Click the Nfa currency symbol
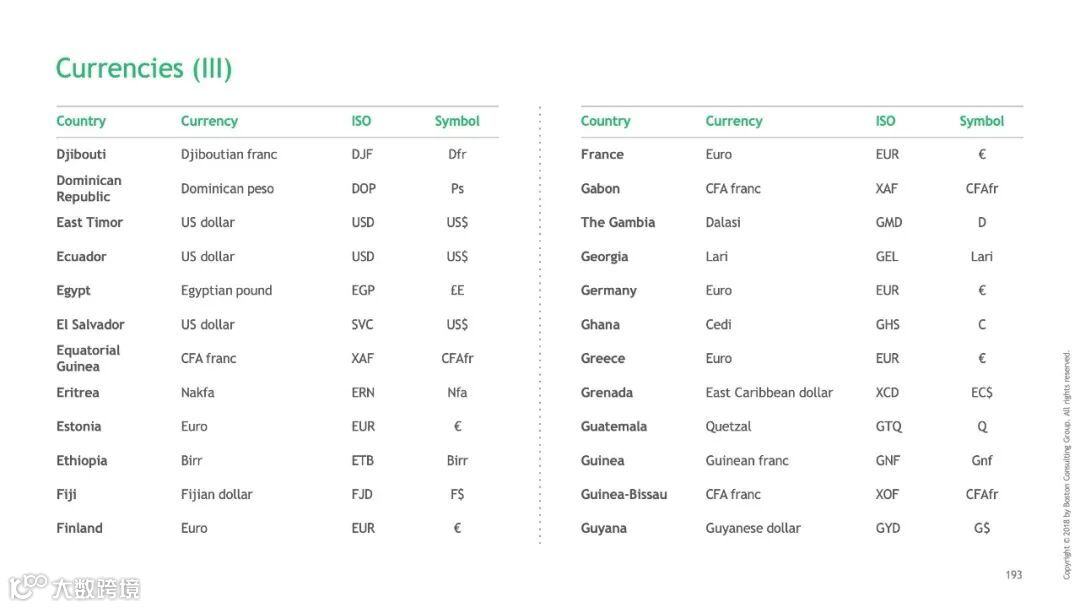 tap(457, 392)
